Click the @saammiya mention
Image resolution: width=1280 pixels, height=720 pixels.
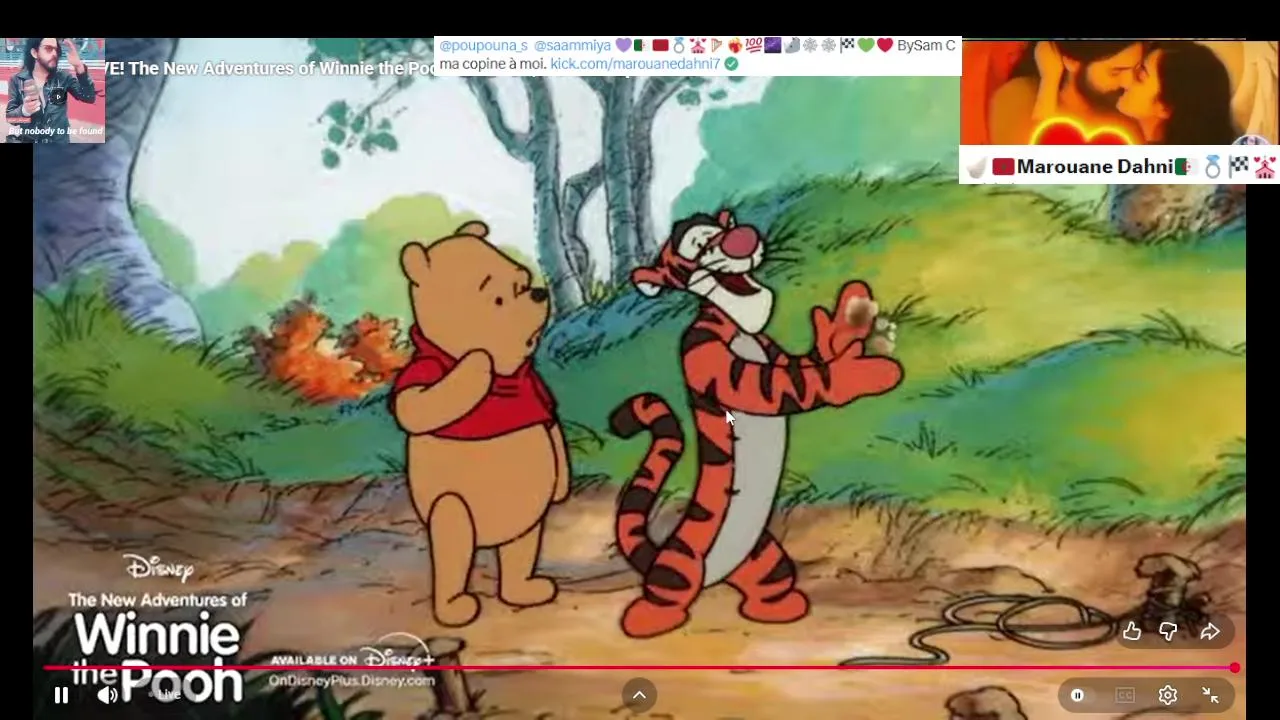pyautogui.click(x=572, y=45)
